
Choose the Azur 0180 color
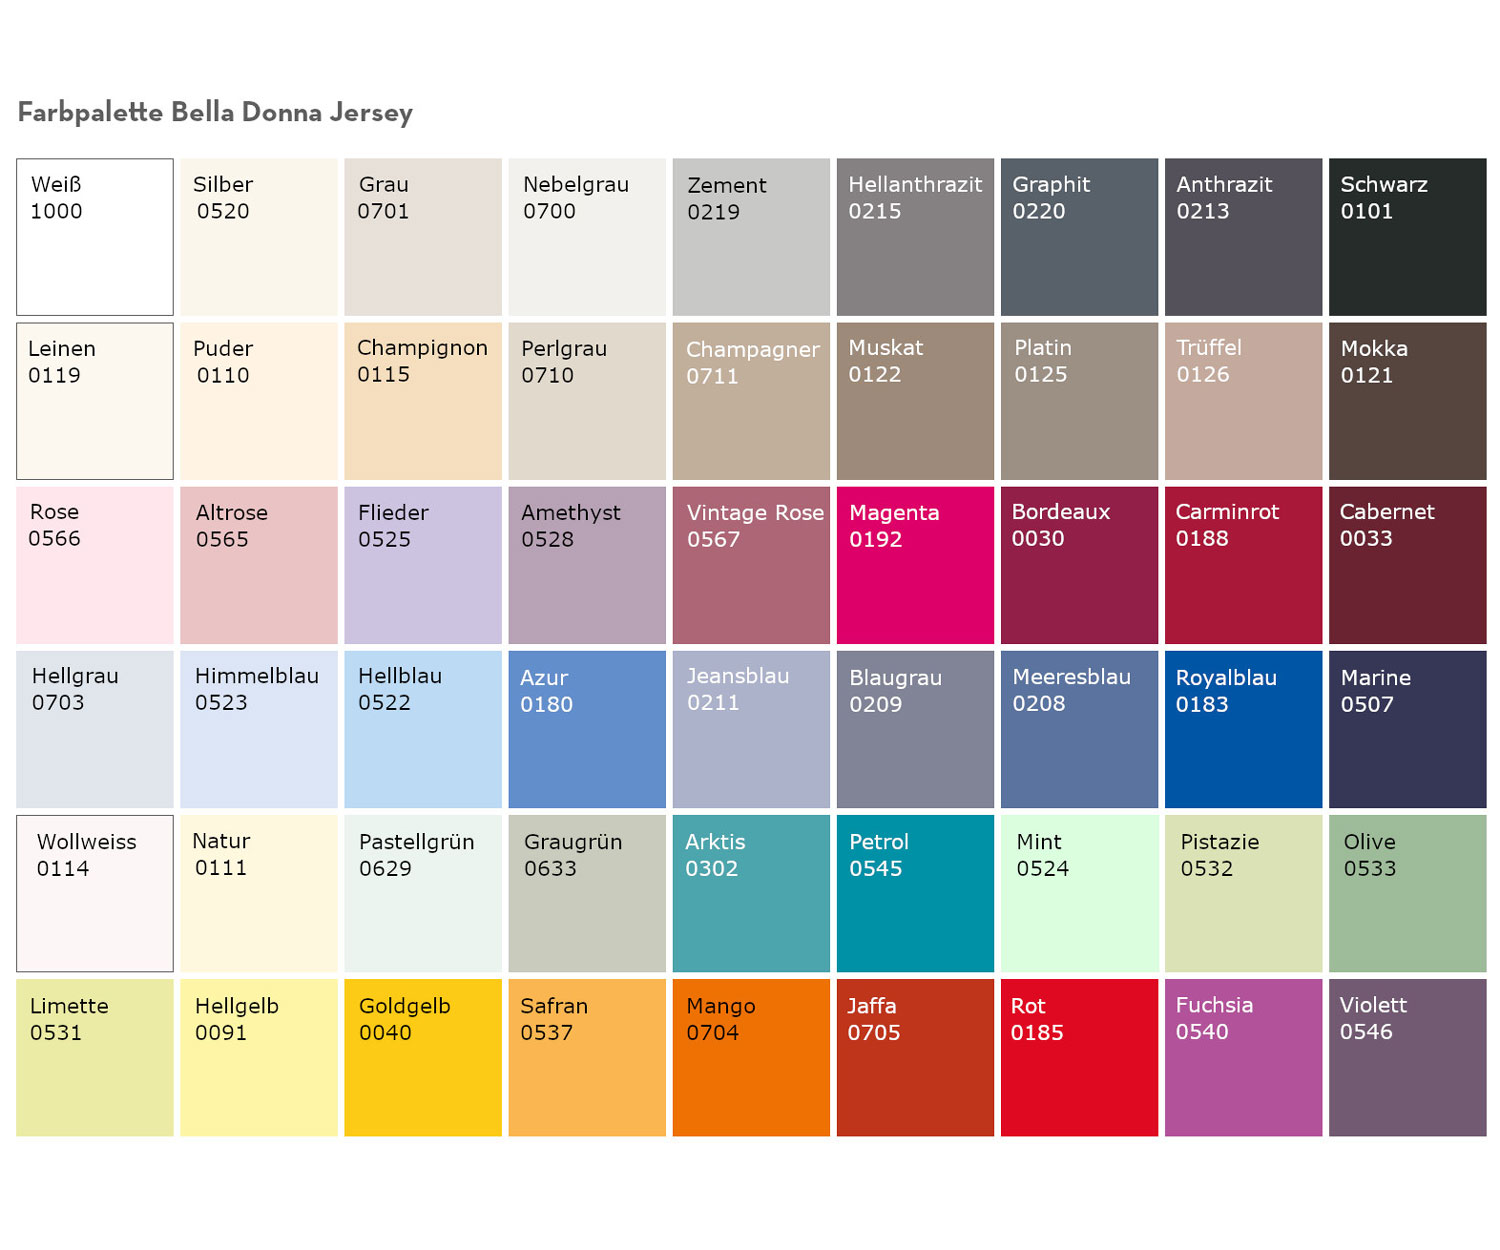point(587,729)
